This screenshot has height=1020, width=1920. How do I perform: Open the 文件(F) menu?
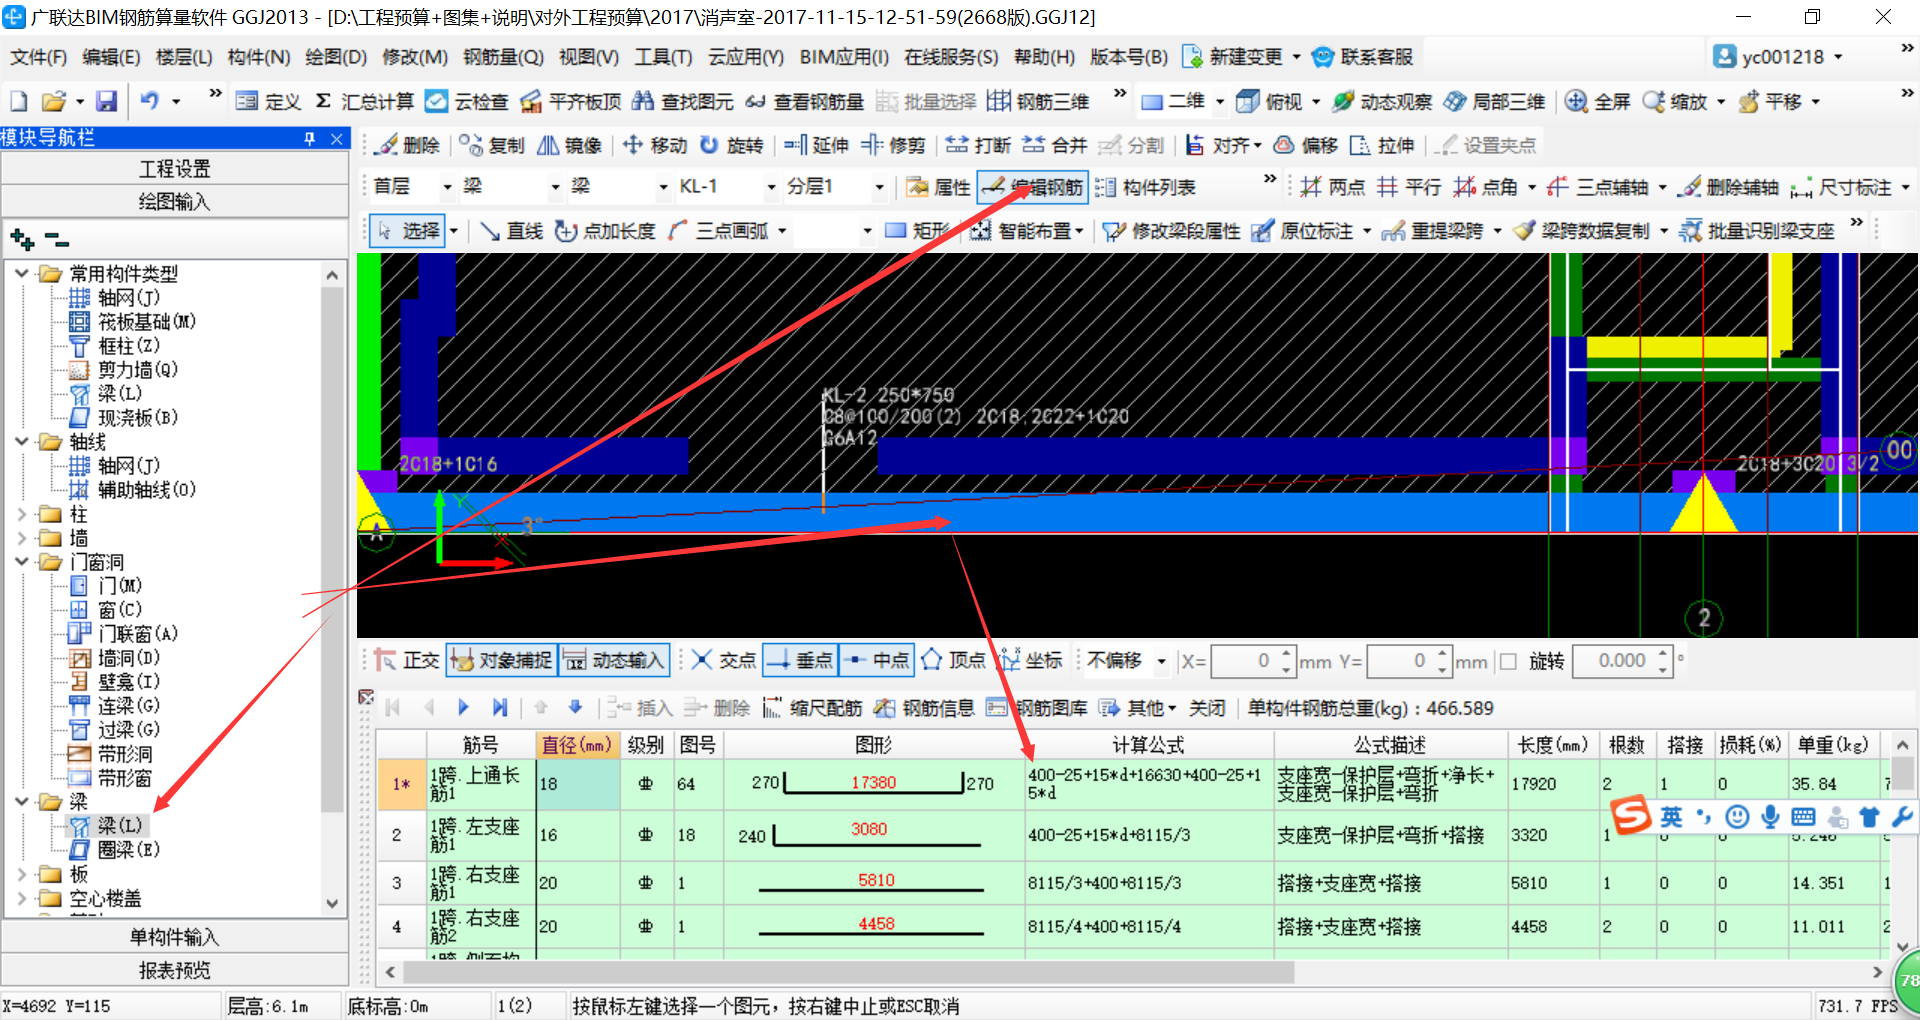(39, 57)
